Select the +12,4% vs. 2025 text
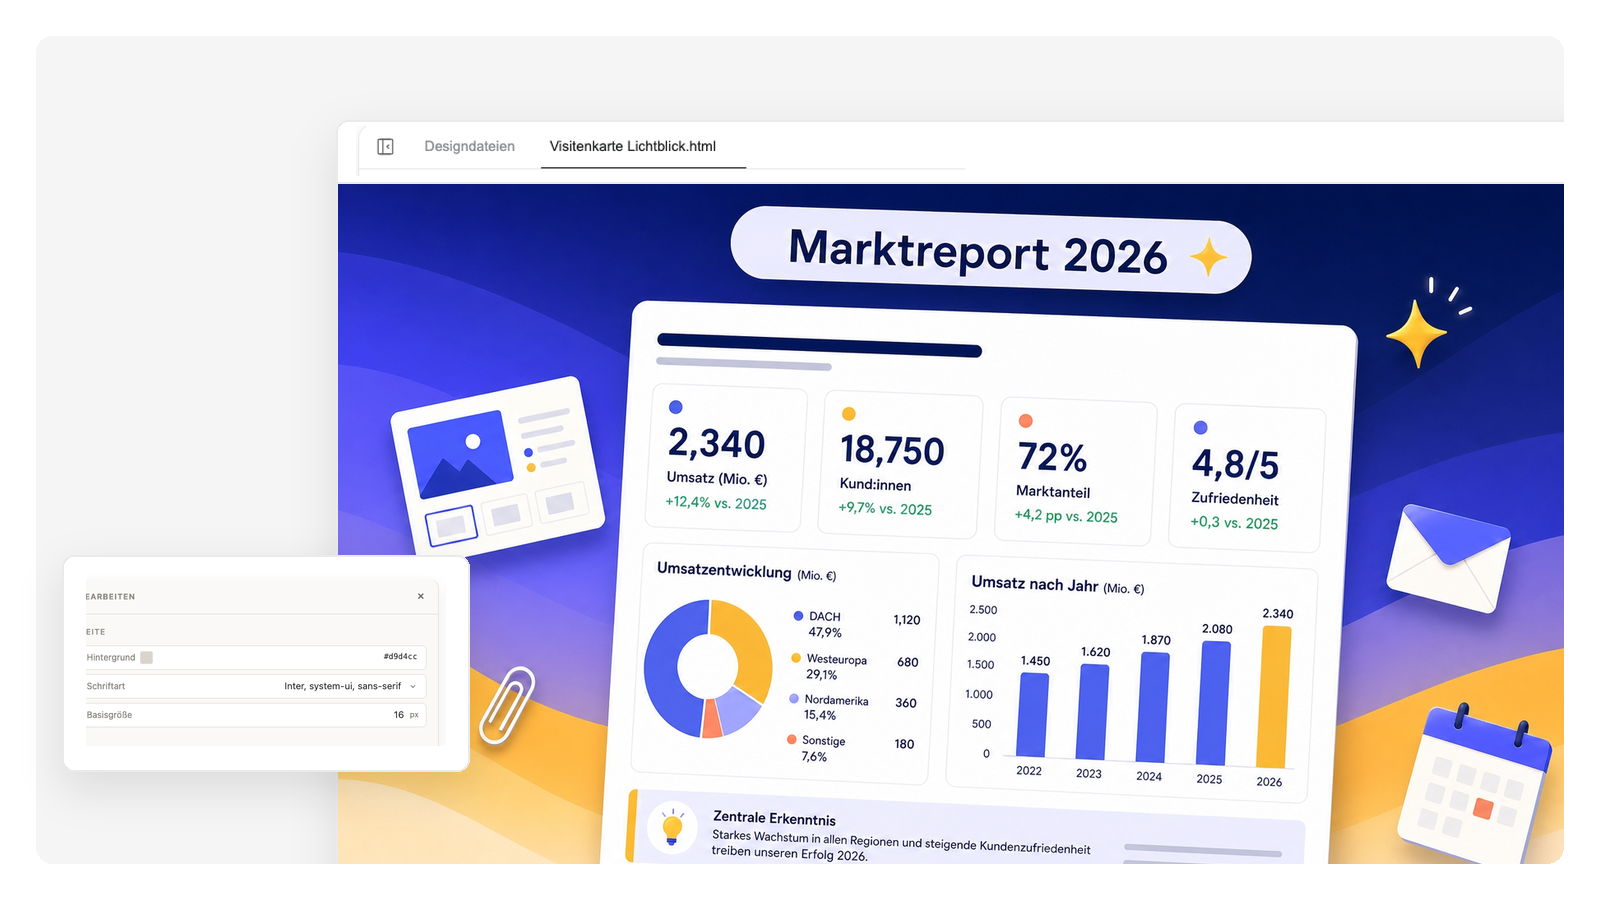The width and height of the screenshot is (1600, 900). (716, 503)
